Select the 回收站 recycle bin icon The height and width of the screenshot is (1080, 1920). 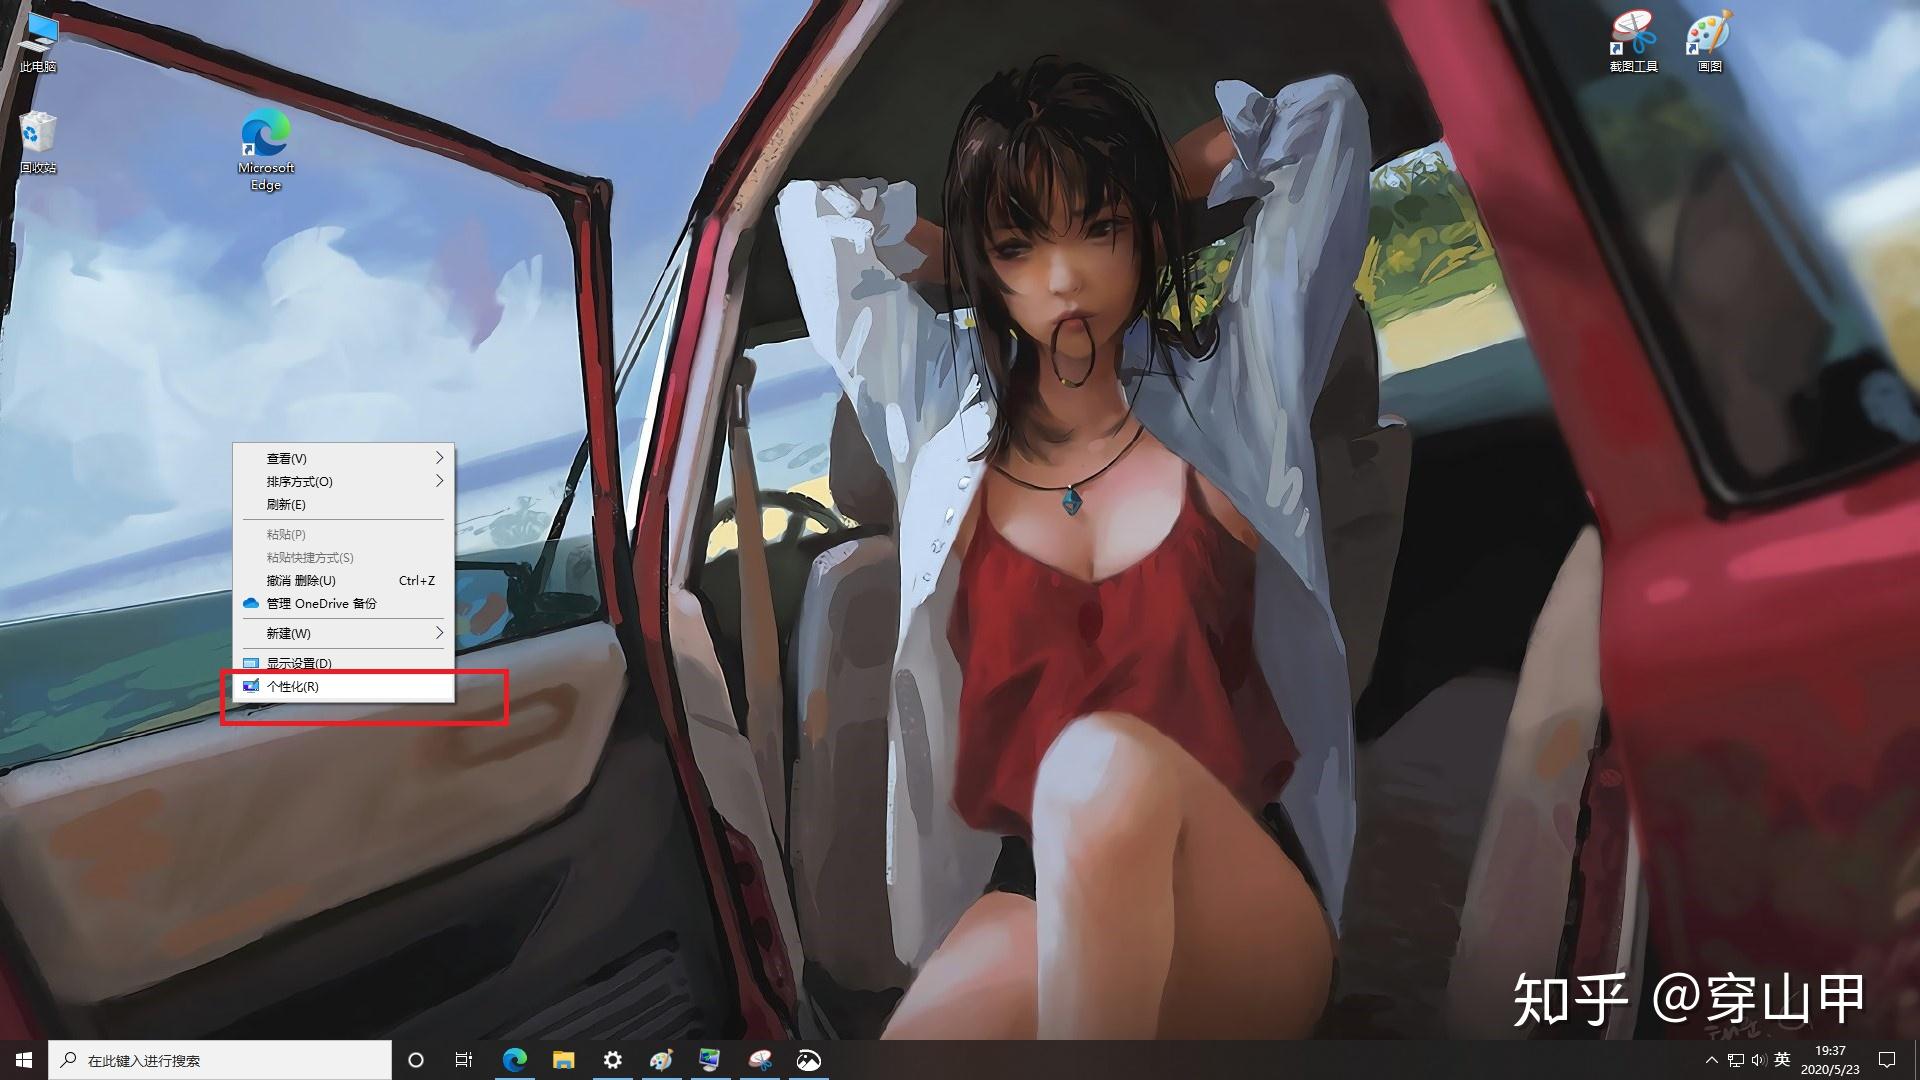(x=38, y=143)
